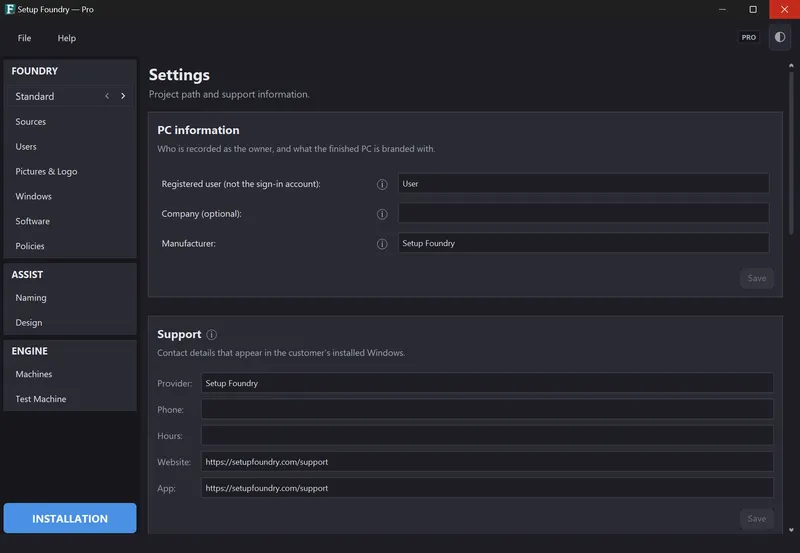Open the File menu
The height and width of the screenshot is (553, 800).
click(x=24, y=38)
